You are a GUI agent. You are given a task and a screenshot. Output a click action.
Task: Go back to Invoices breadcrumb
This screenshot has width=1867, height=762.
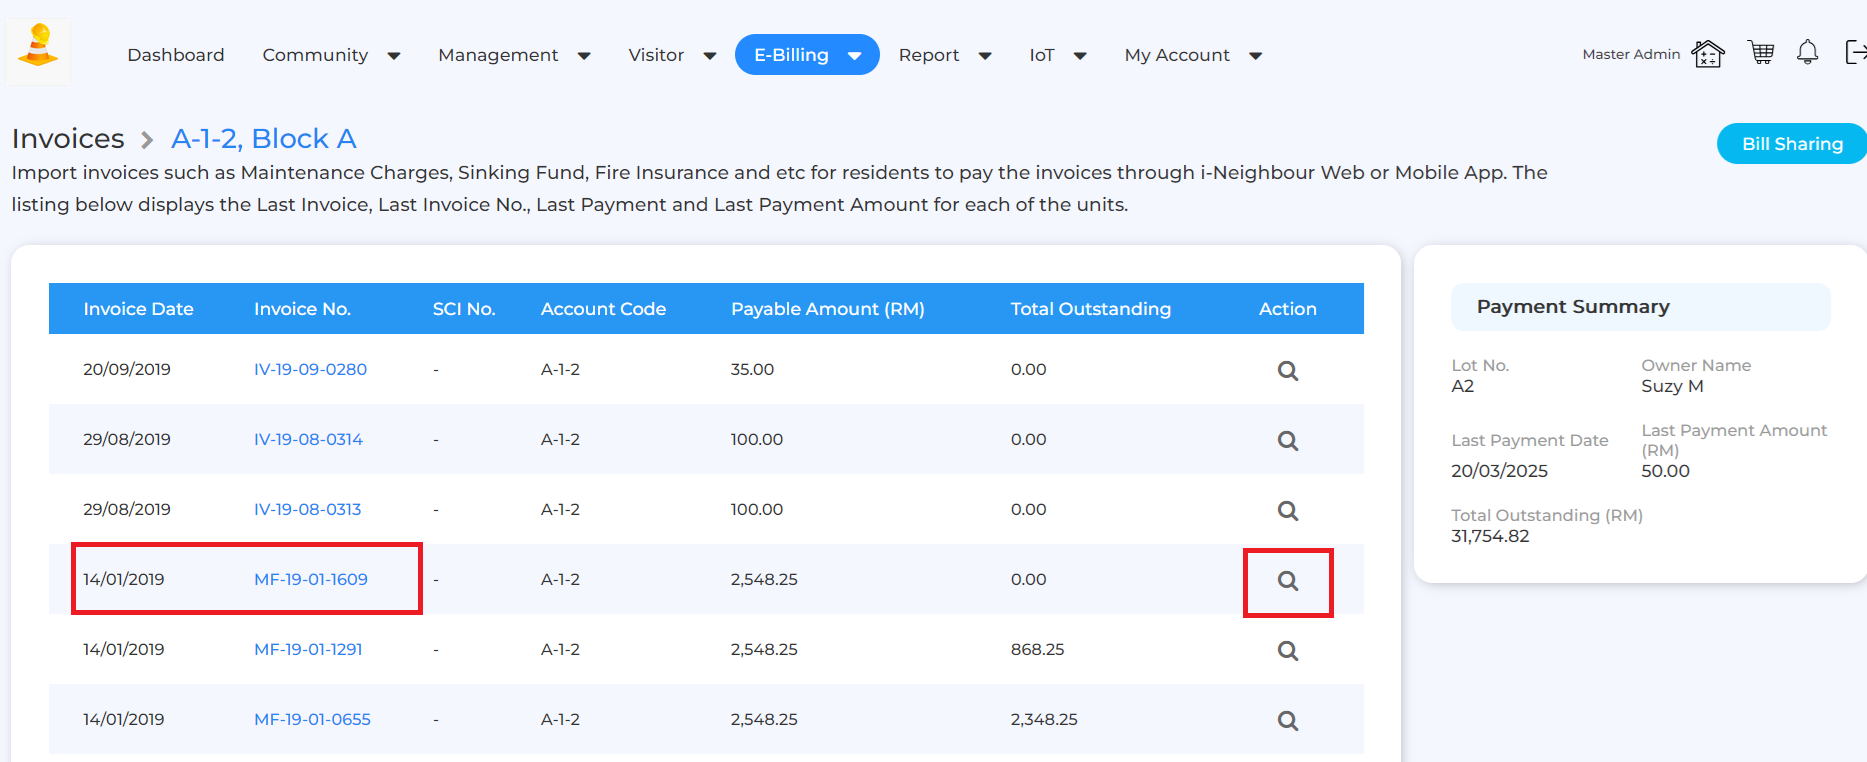pyautogui.click(x=68, y=139)
